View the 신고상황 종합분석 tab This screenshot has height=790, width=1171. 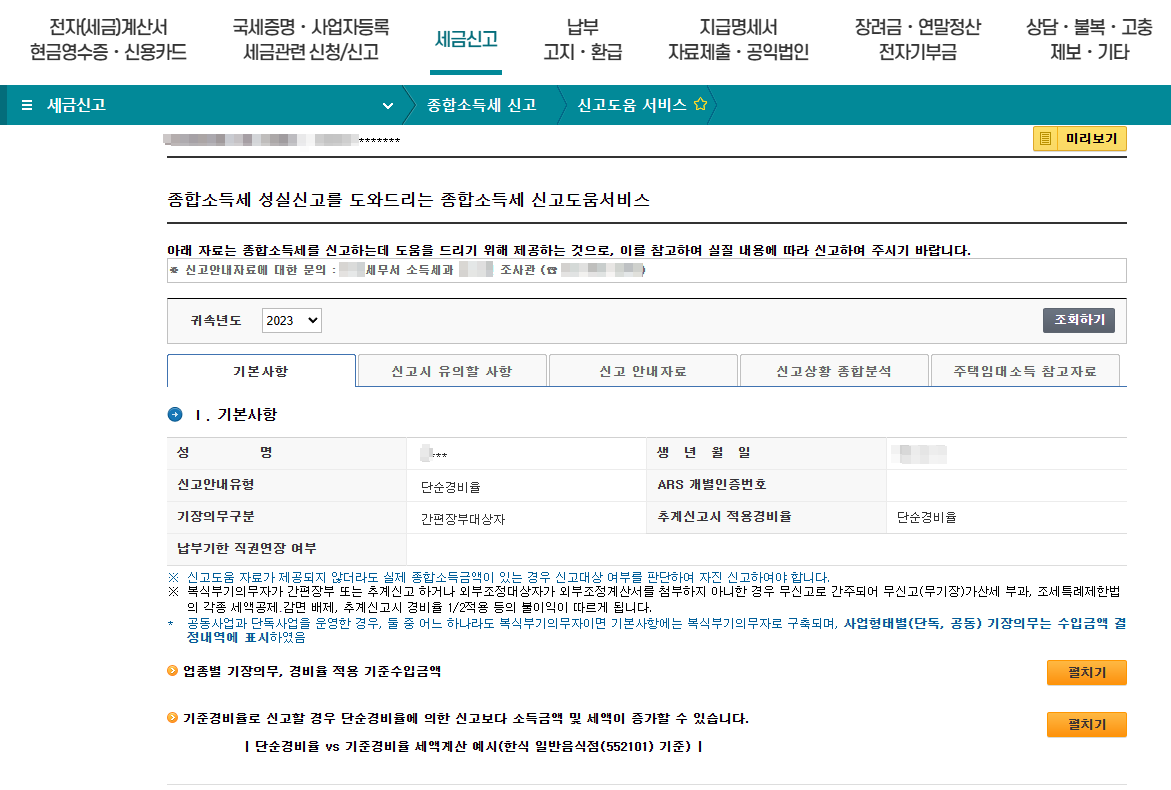click(834, 369)
